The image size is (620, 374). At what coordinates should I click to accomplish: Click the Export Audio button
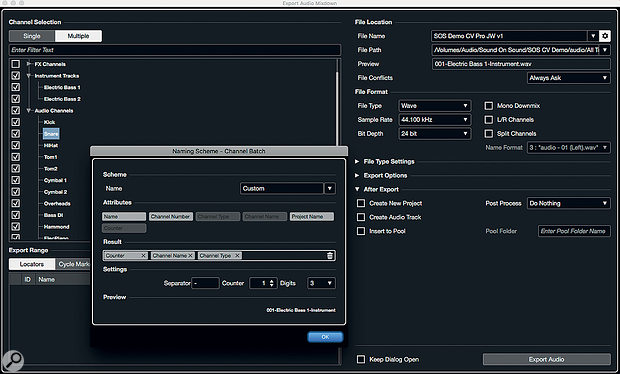(546, 359)
